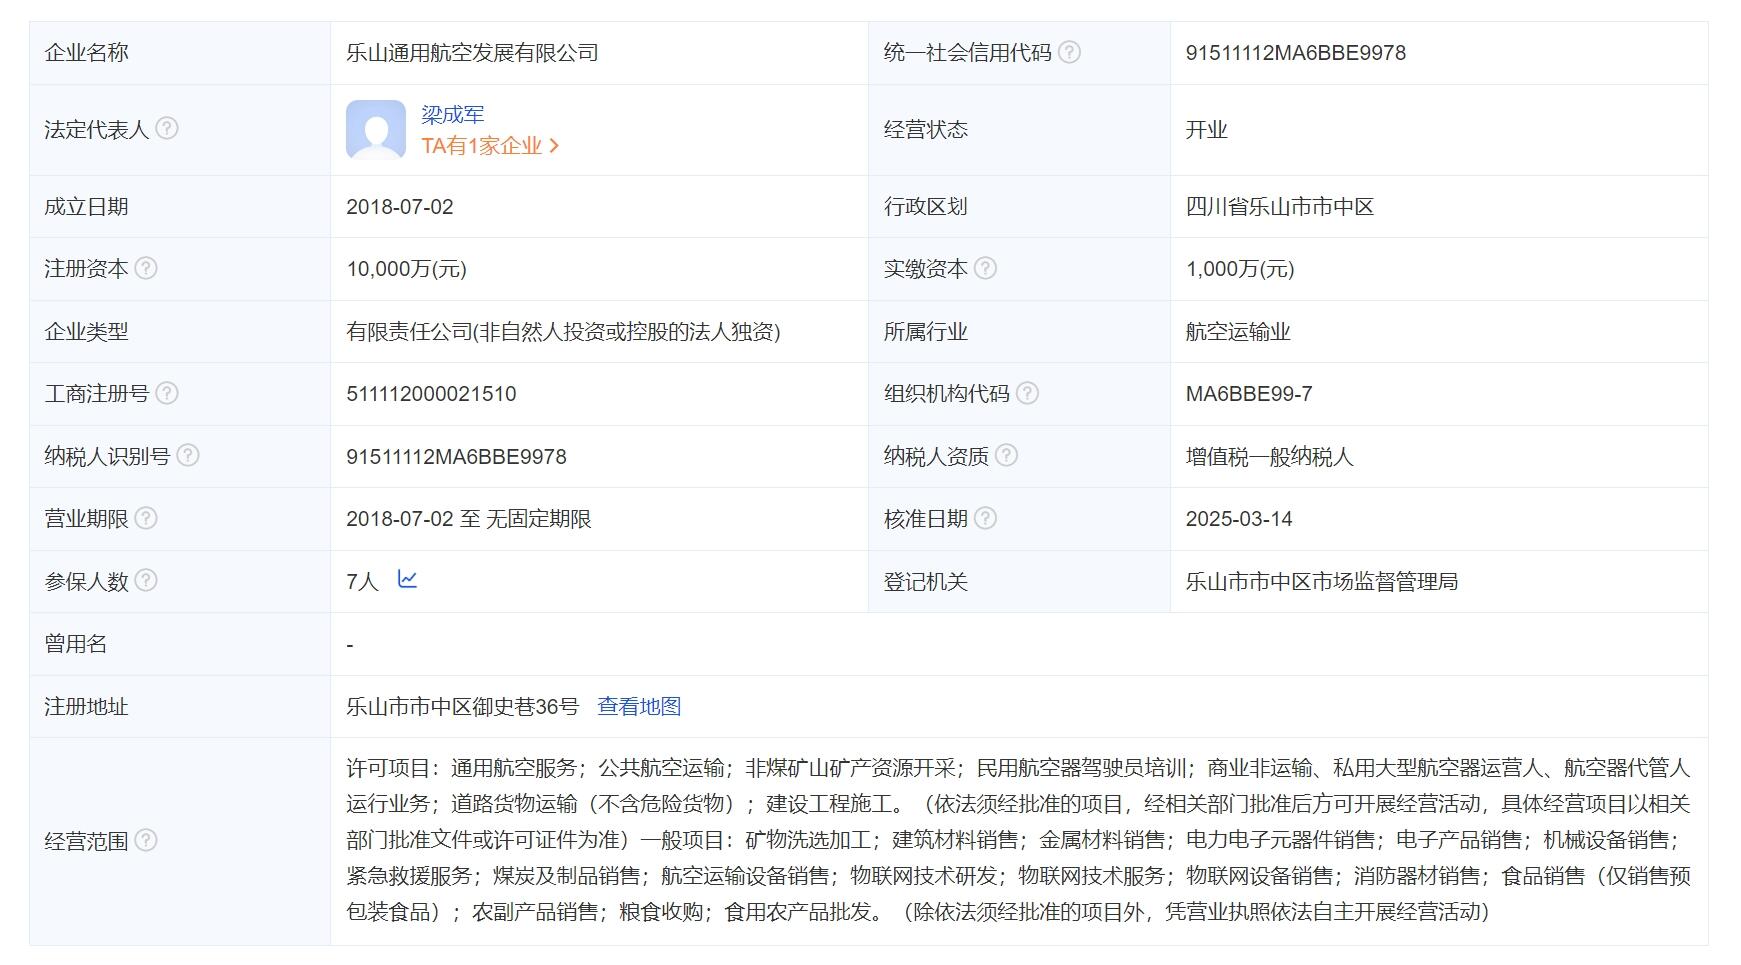Image resolution: width=1741 pixels, height=965 pixels.
Task: Click help icon next to 实缴资本
Action: pos(985,268)
